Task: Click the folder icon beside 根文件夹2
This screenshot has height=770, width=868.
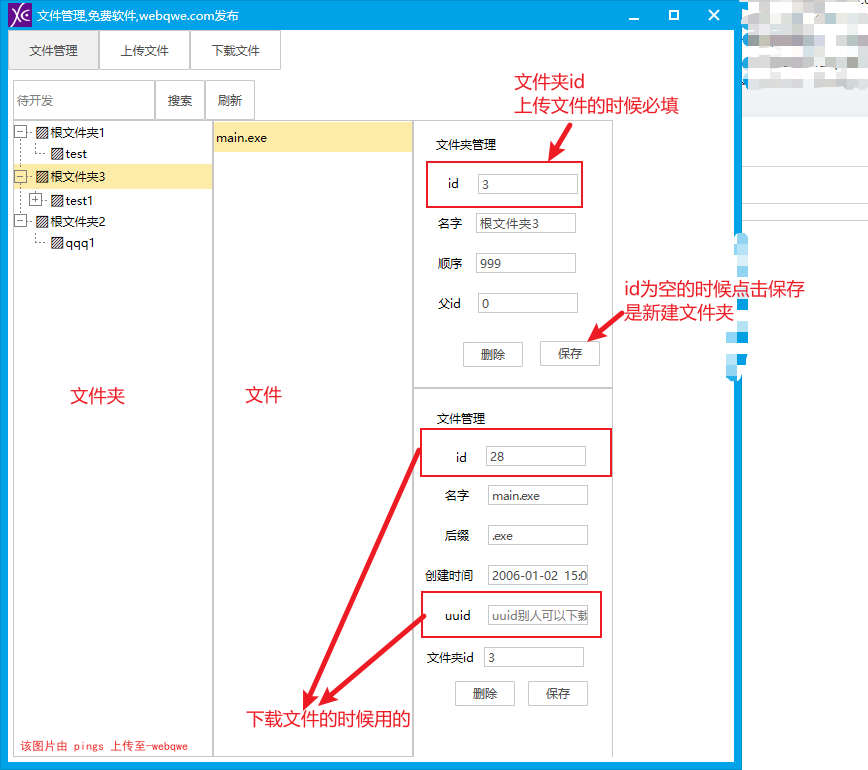Action: point(42,221)
